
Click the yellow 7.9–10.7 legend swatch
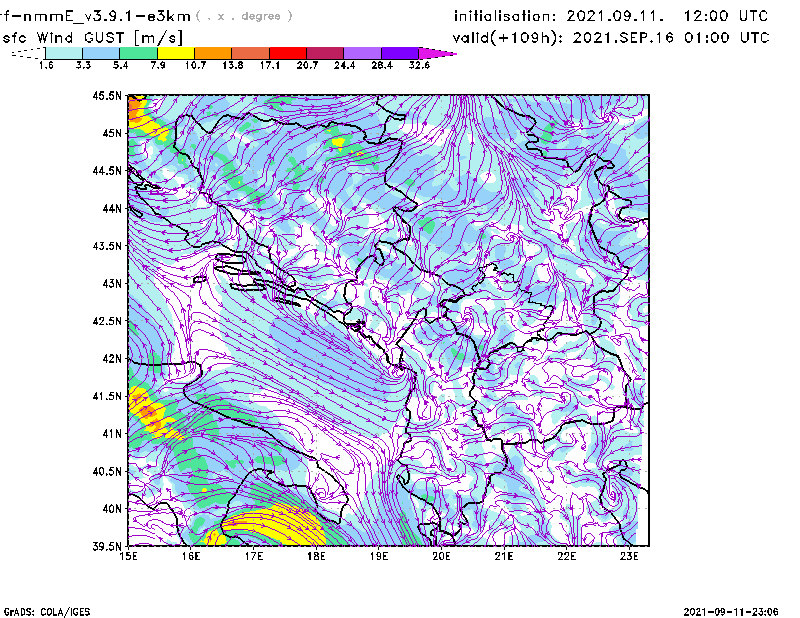coord(176,53)
